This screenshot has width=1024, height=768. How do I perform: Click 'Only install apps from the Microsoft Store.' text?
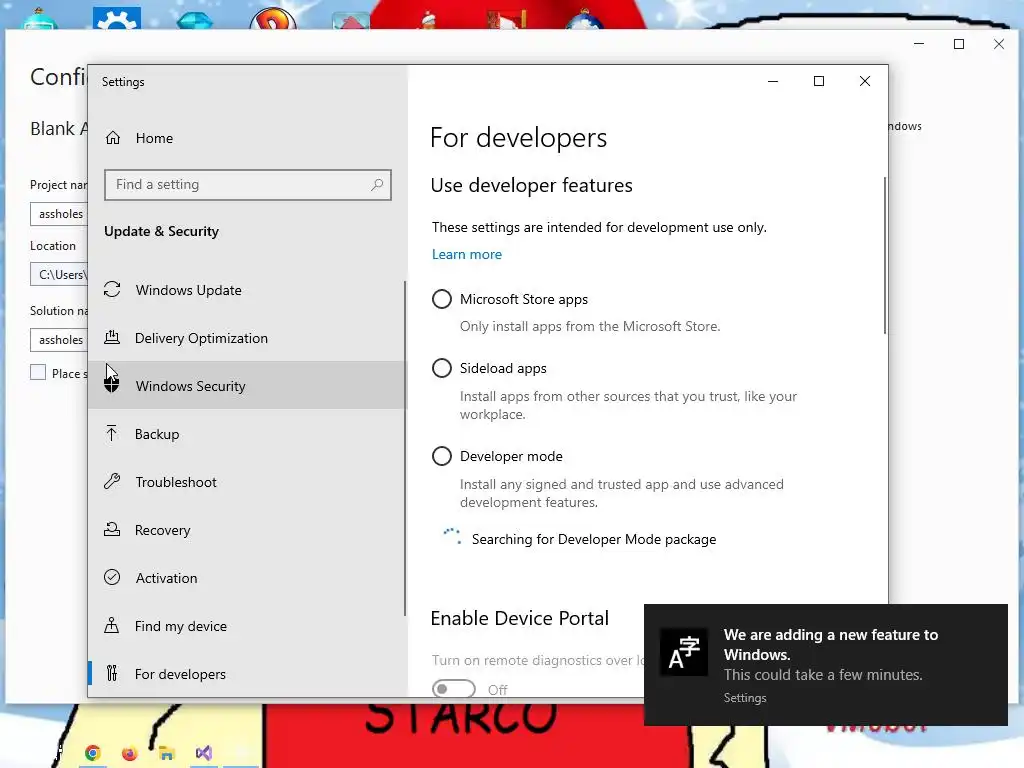[x=590, y=327]
